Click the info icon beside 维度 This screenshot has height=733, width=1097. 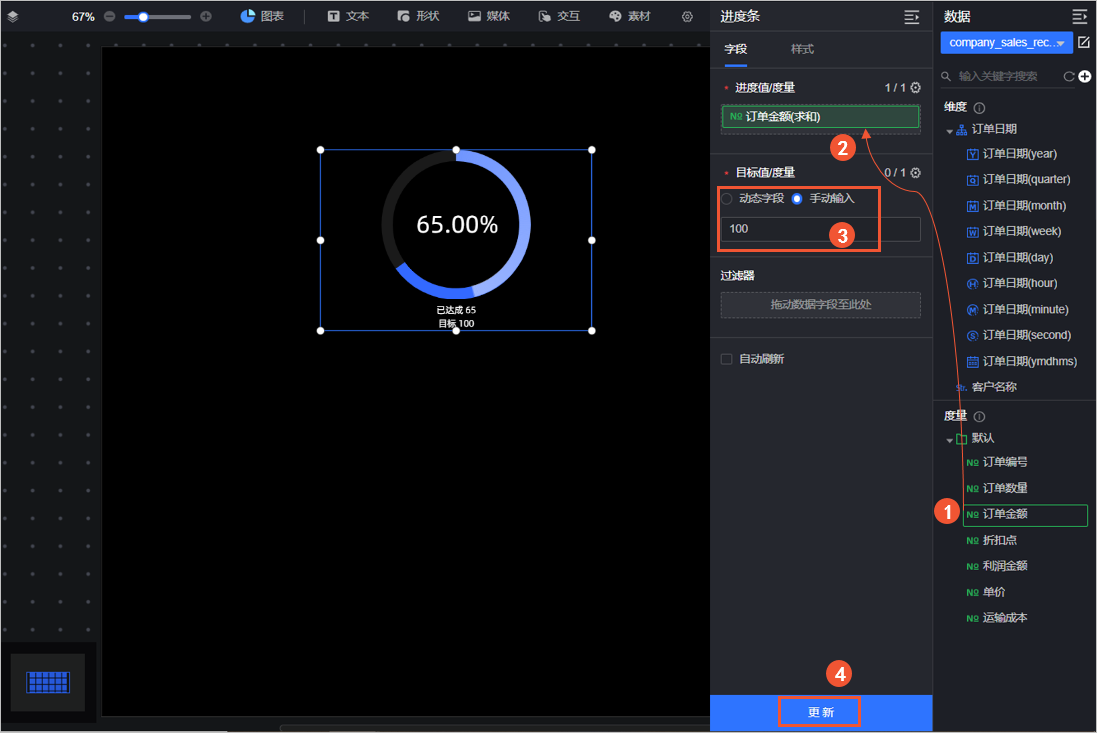pyautogui.click(x=979, y=108)
